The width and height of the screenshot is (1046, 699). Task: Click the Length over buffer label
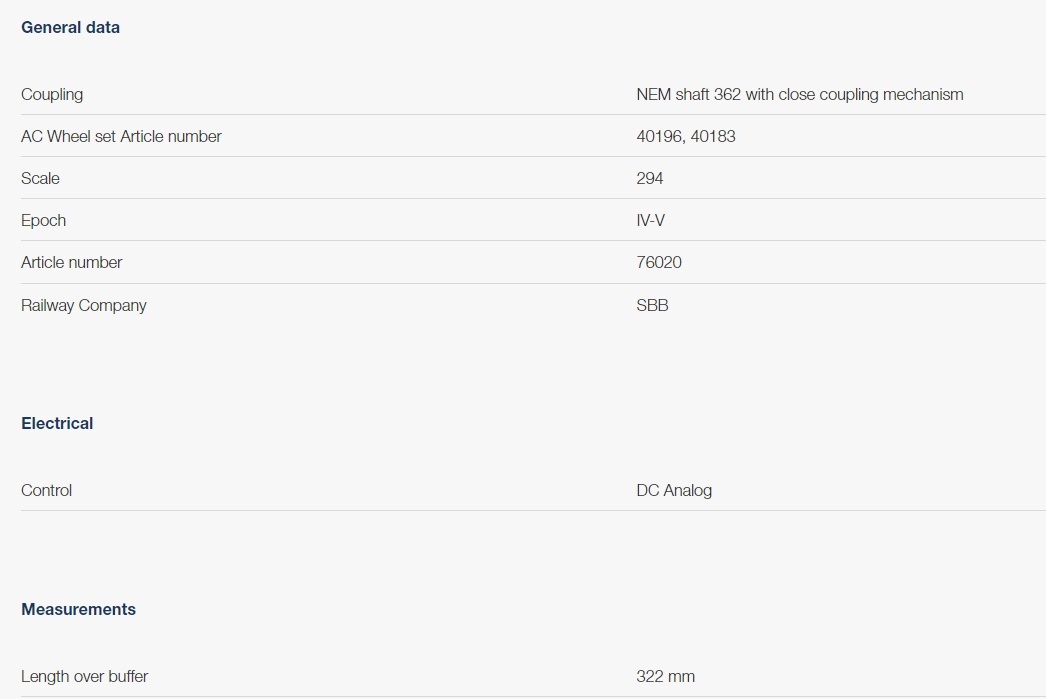84,677
